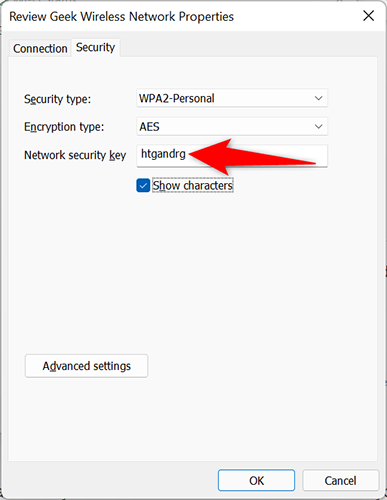The width and height of the screenshot is (387, 500).
Task: Close the Wireless Network Properties window
Action: (x=368, y=16)
